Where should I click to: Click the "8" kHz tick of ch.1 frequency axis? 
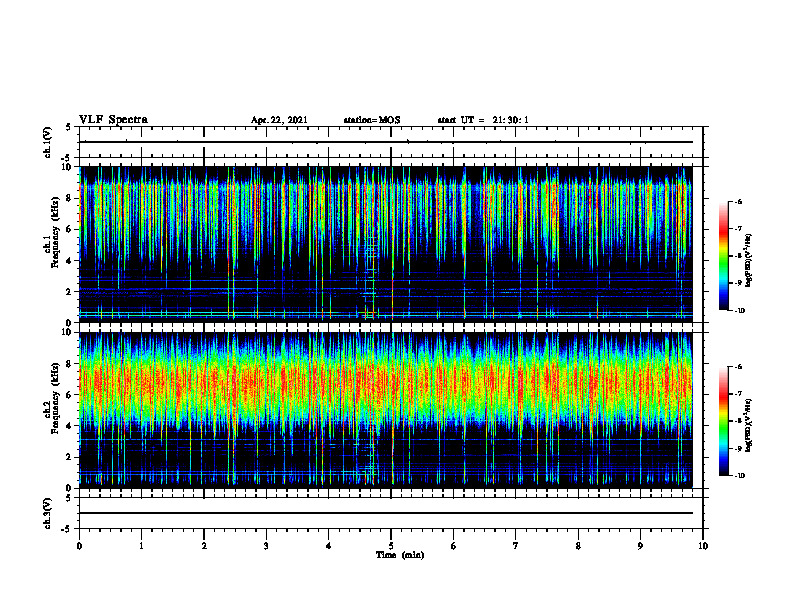[x=70, y=198]
